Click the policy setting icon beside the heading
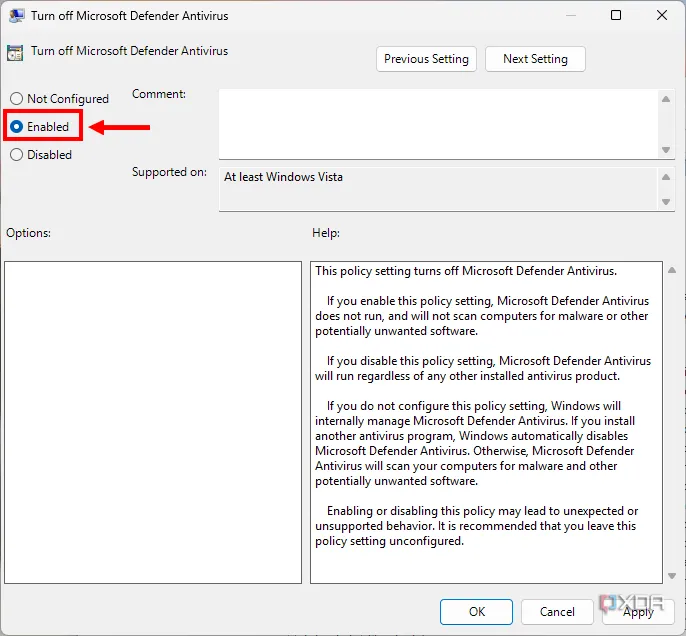 (x=15, y=53)
